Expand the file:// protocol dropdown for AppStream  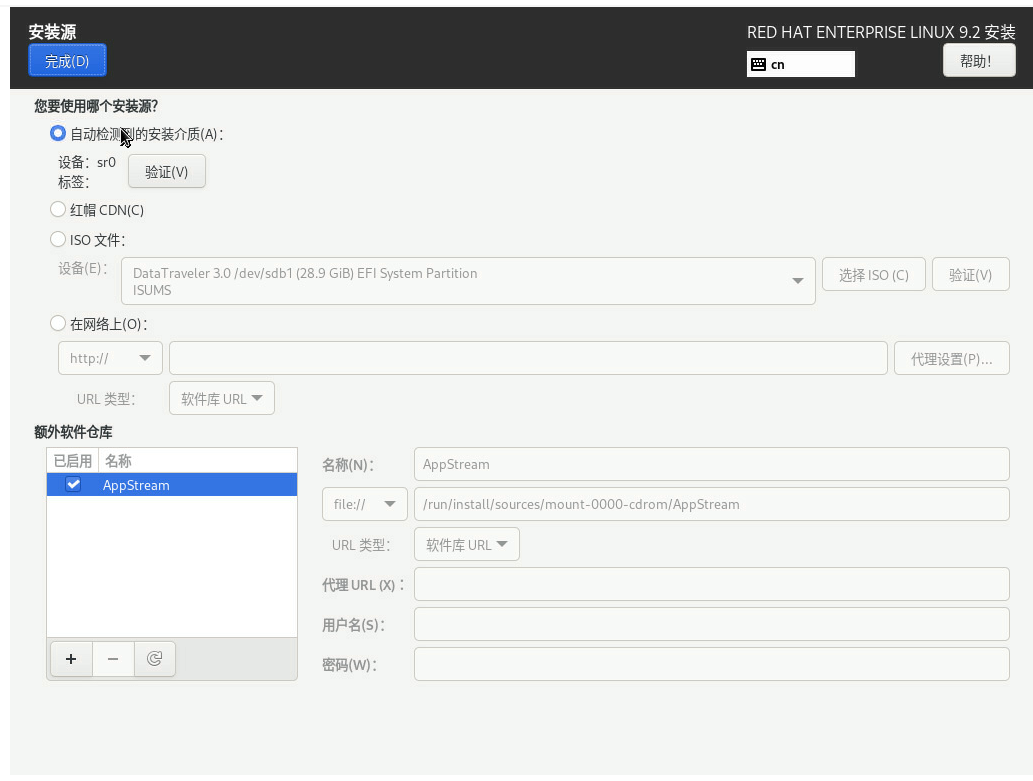[364, 504]
